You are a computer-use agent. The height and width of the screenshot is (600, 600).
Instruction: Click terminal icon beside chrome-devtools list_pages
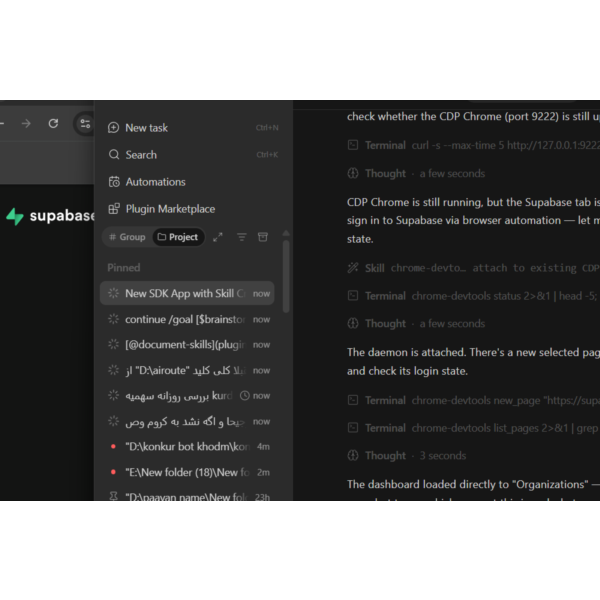(353, 428)
